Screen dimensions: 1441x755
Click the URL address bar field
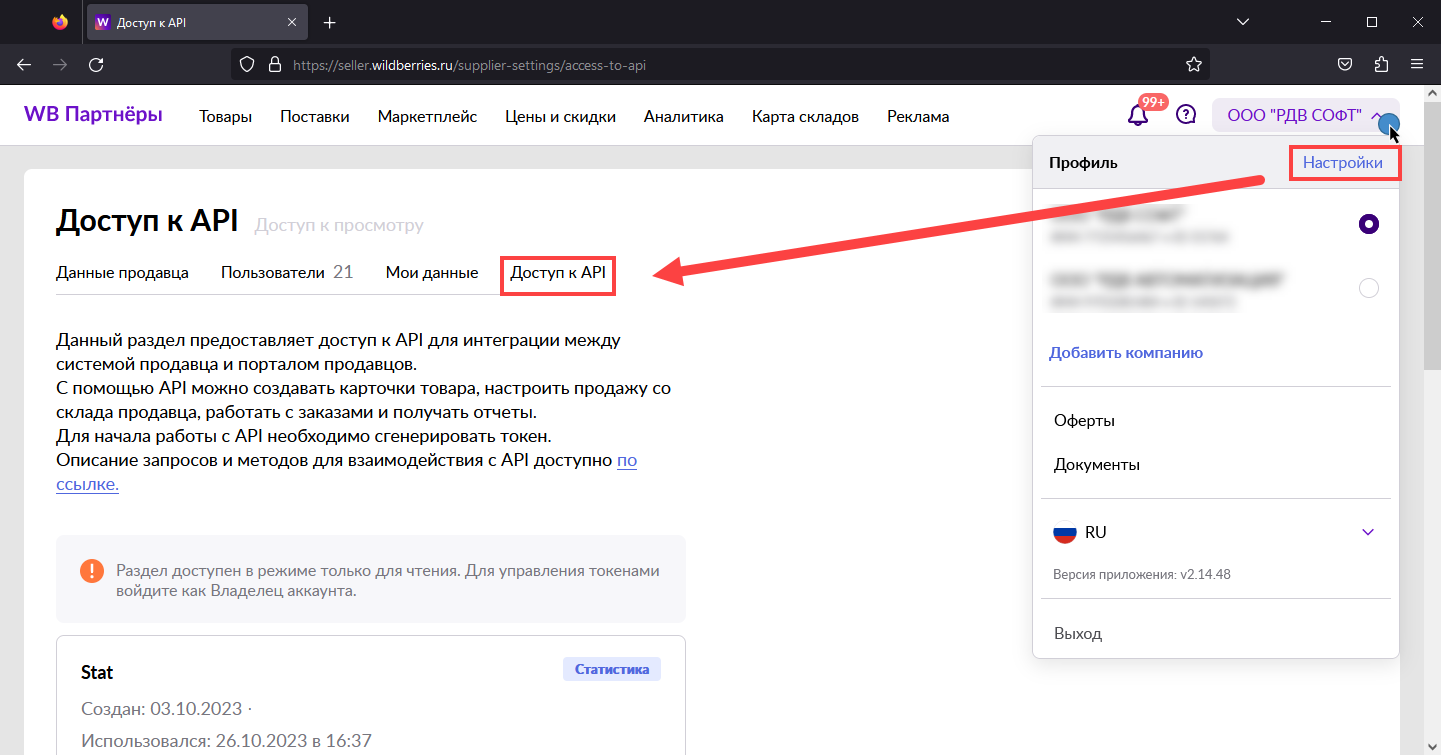(700, 65)
